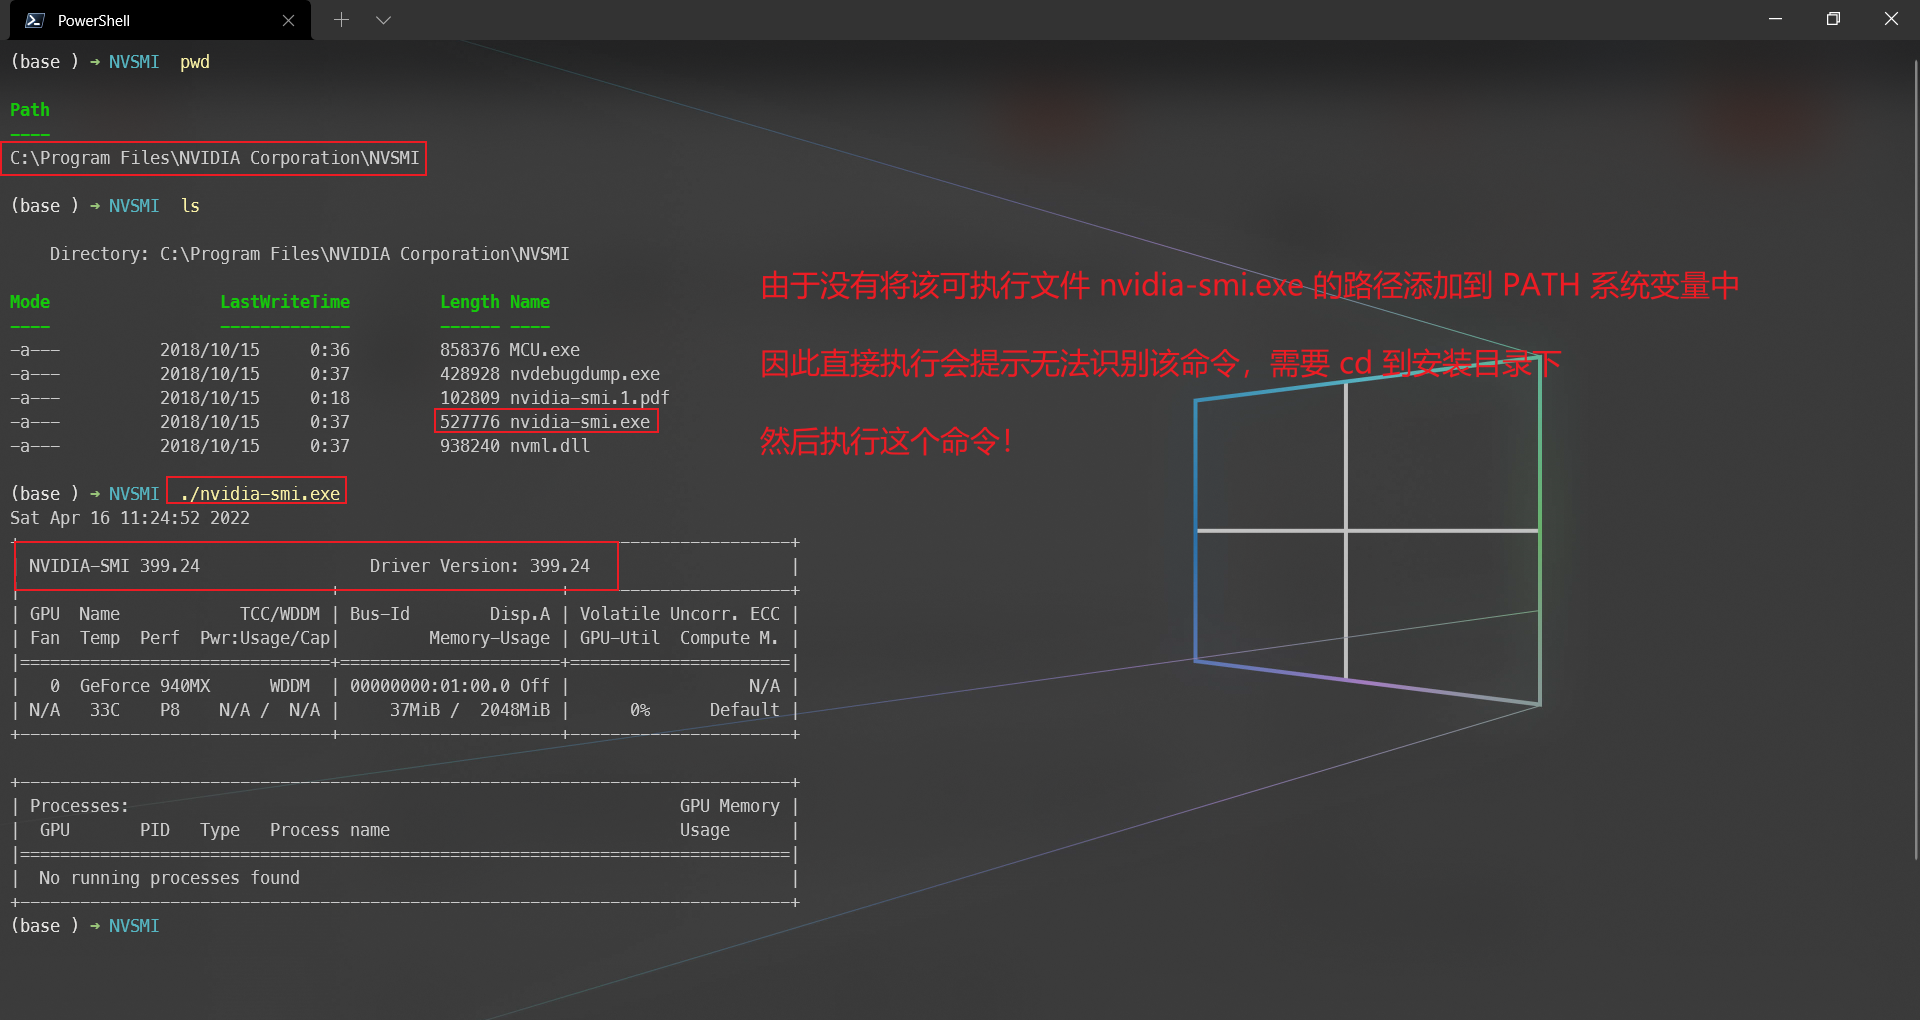Minimize the terminal window
The image size is (1920, 1020).
click(x=1776, y=19)
